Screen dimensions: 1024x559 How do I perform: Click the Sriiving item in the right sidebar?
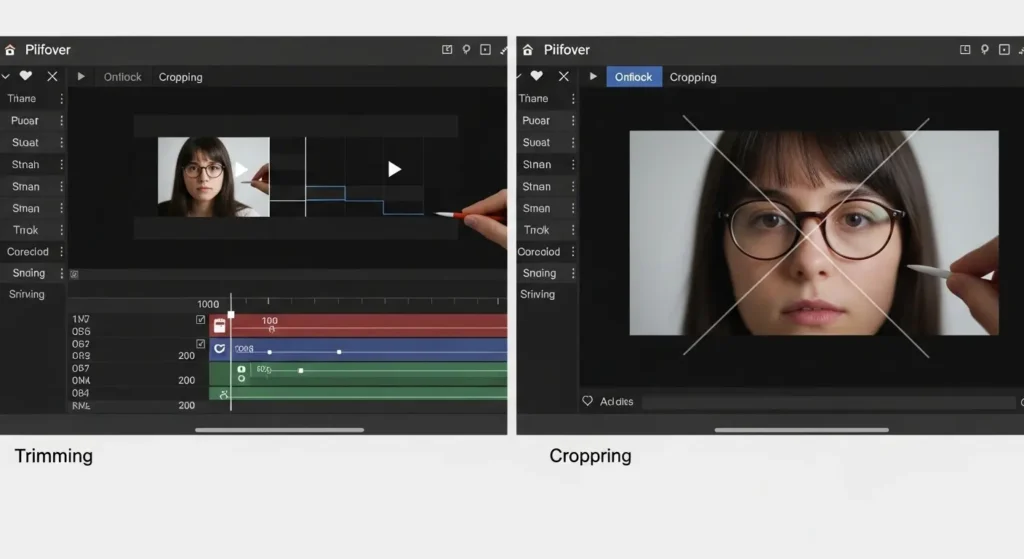click(x=537, y=295)
